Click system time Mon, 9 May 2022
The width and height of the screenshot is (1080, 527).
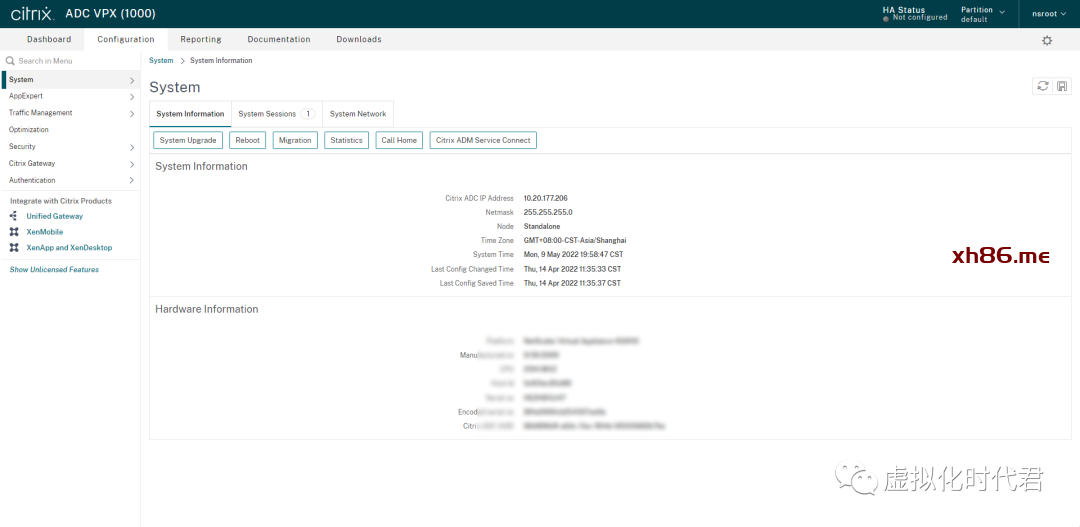tap(573, 254)
